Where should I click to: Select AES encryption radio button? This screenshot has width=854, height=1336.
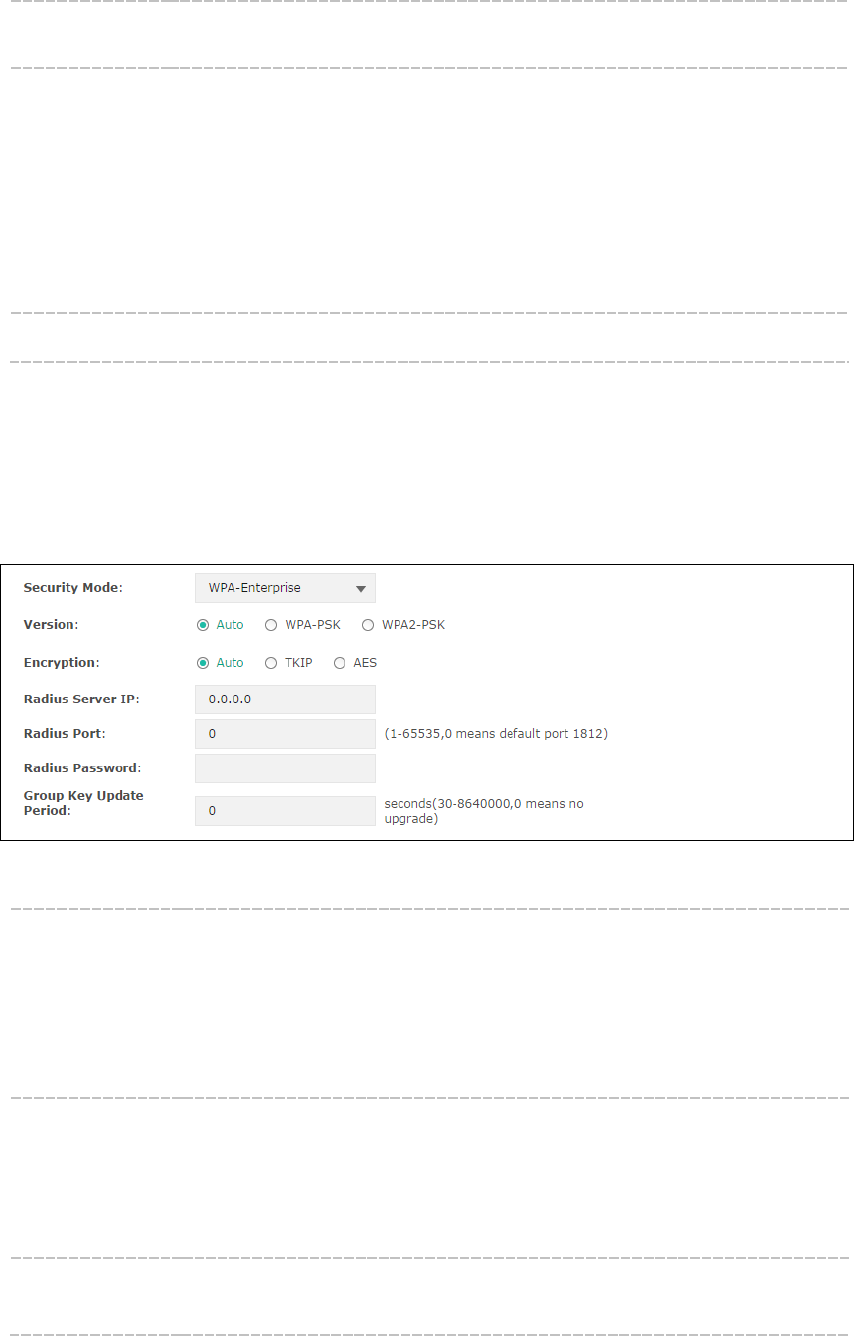point(340,662)
